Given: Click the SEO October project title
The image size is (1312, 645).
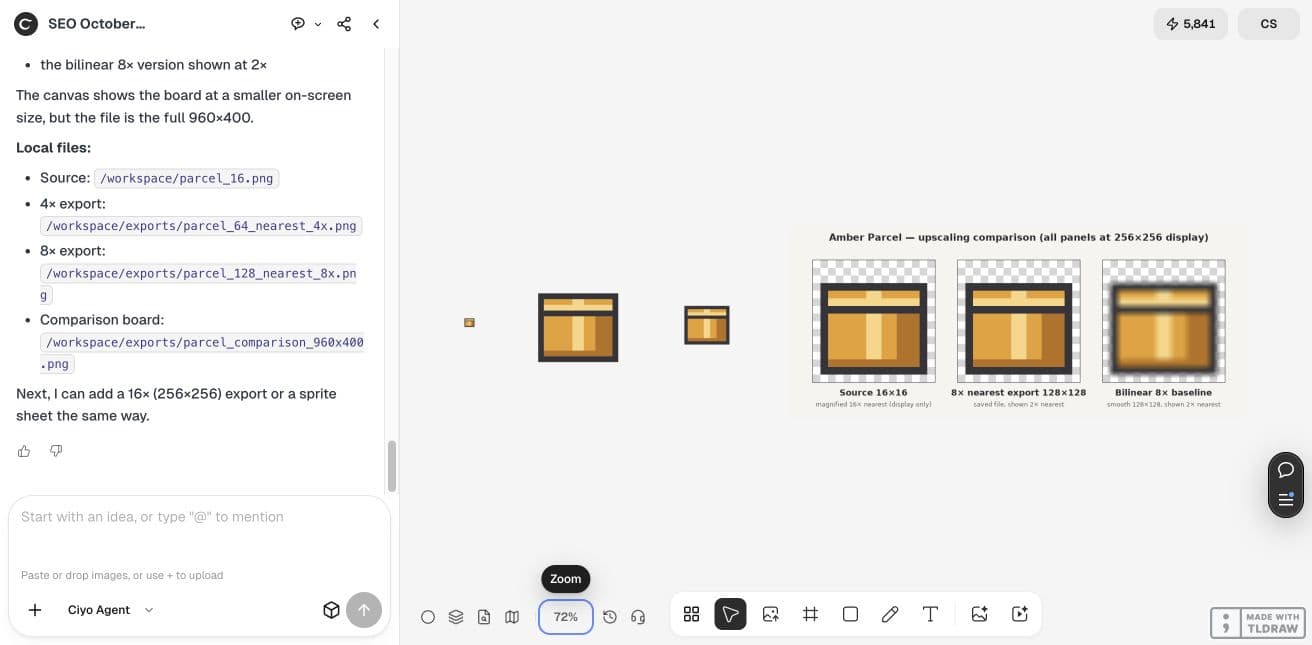Looking at the screenshot, I should point(96,24).
